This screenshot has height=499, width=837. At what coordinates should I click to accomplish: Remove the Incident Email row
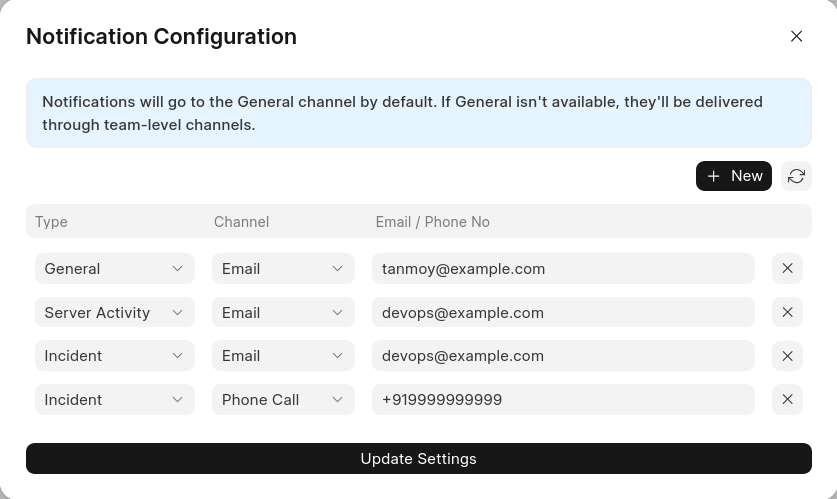point(787,356)
